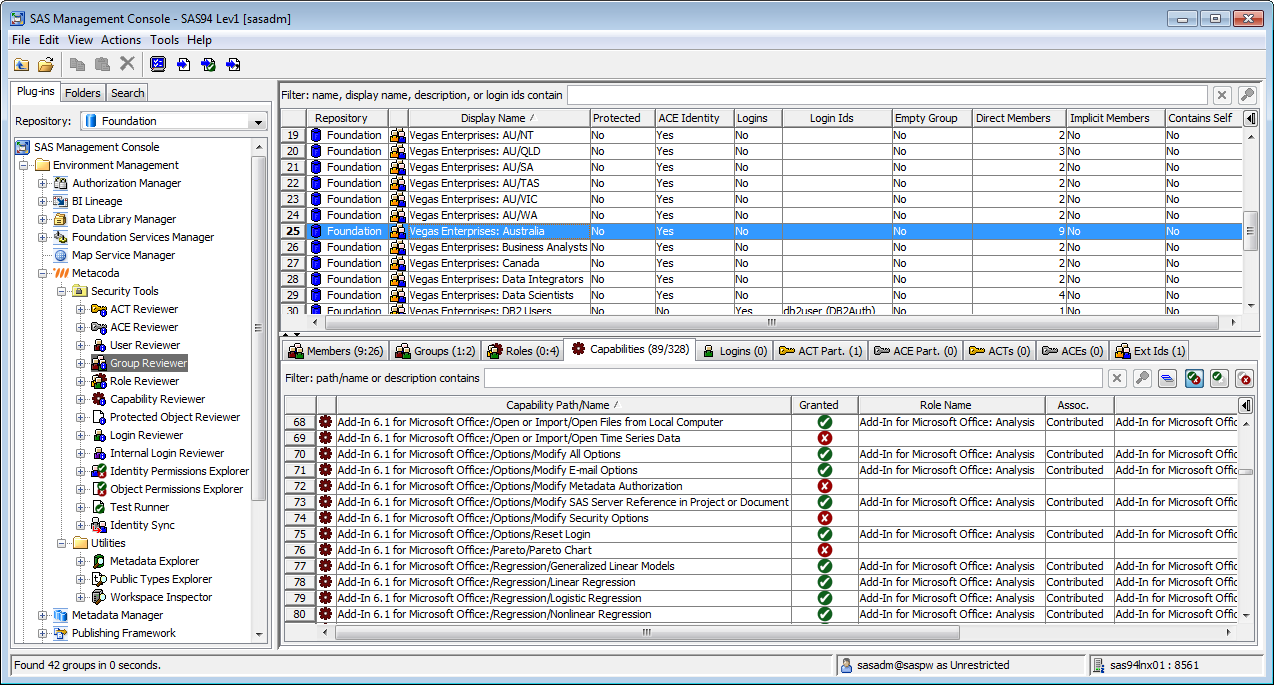Click the Capability Reviewer icon in tree

(x=99, y=399)
